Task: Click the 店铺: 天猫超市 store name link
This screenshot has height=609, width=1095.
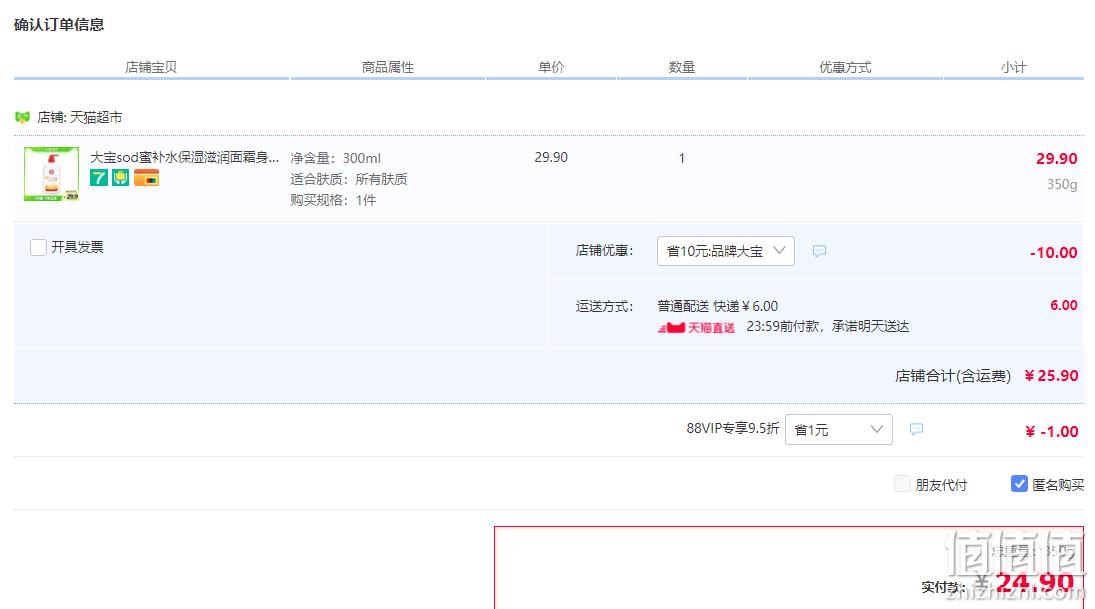Action: point(80,117)
